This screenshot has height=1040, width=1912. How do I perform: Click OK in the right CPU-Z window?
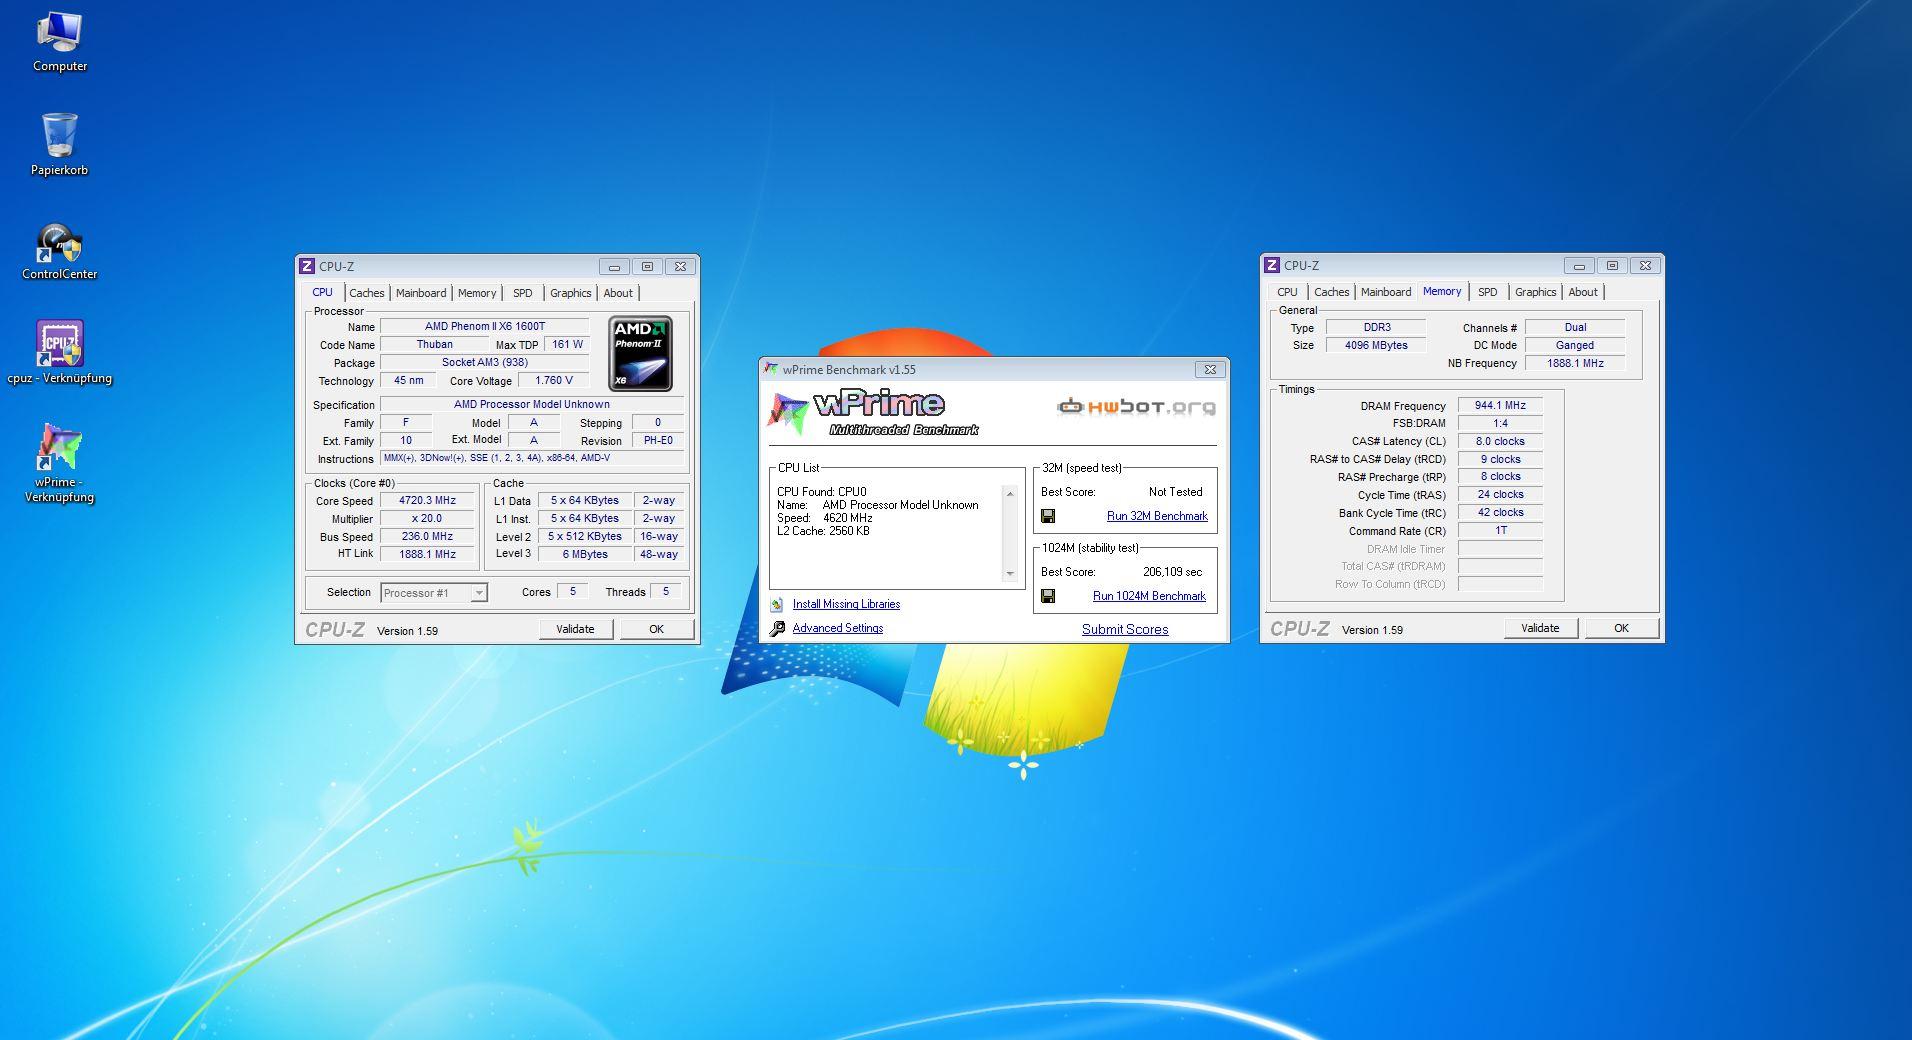tap(1621, 628)
